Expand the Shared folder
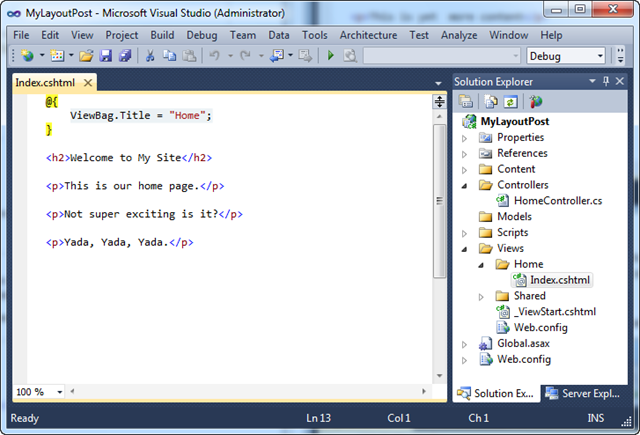This screenshot has width=640, height=435. tap(481, 297)
